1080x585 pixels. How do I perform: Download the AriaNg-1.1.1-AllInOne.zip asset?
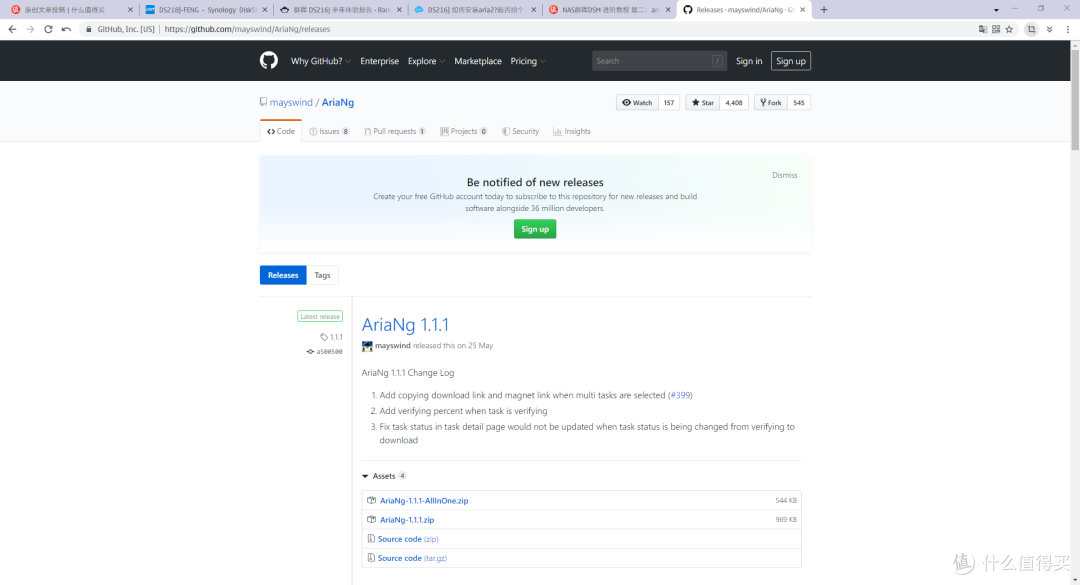point(425,500)
